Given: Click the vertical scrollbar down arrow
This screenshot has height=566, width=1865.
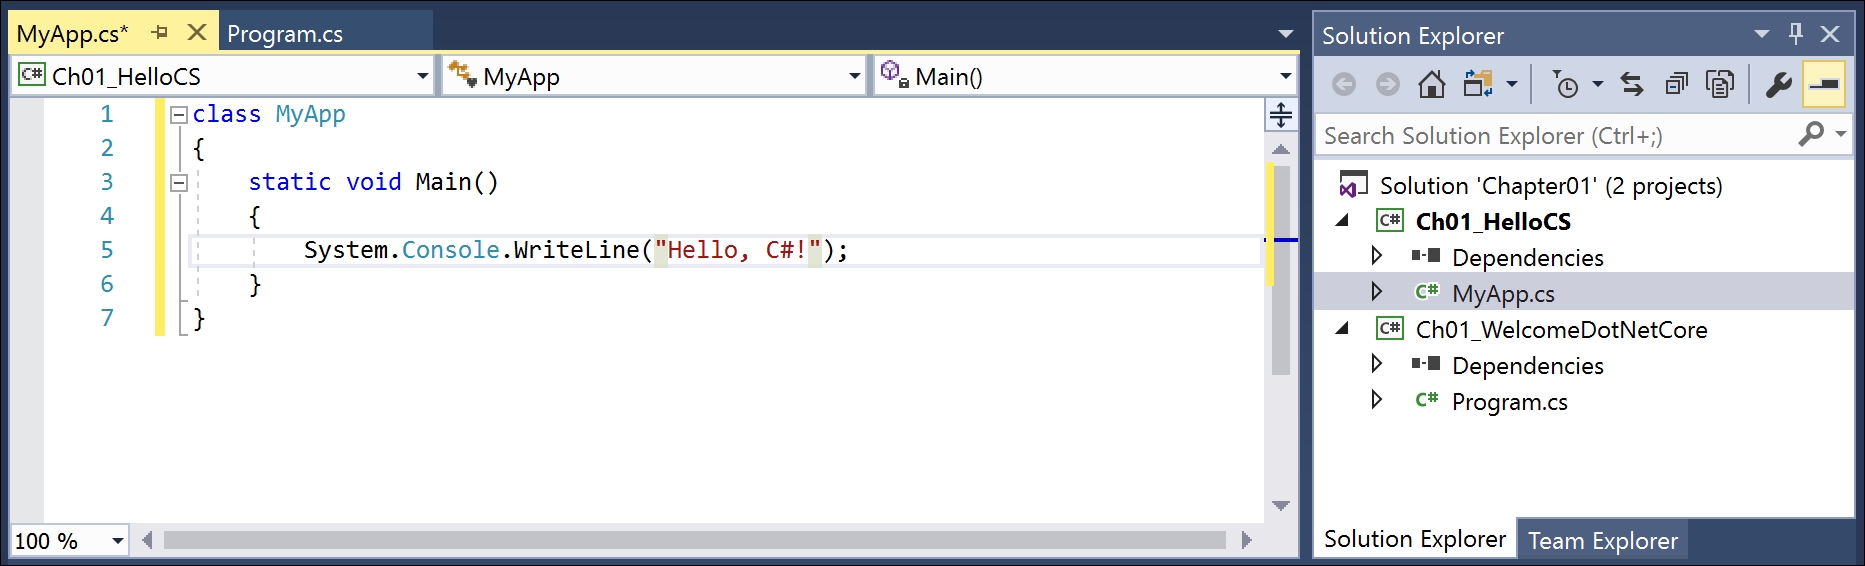Looking at the screenshot, I should point(1281,506).
